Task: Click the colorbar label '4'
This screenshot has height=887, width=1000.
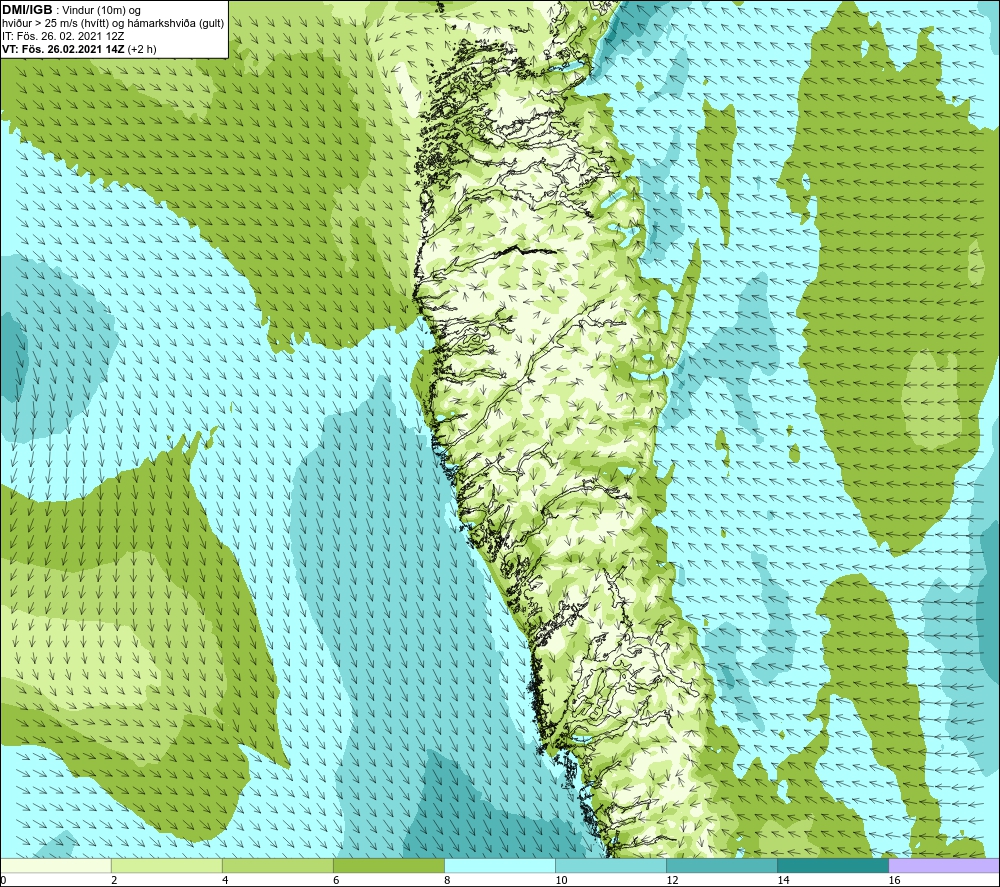Action: click(x=225, y=880)
